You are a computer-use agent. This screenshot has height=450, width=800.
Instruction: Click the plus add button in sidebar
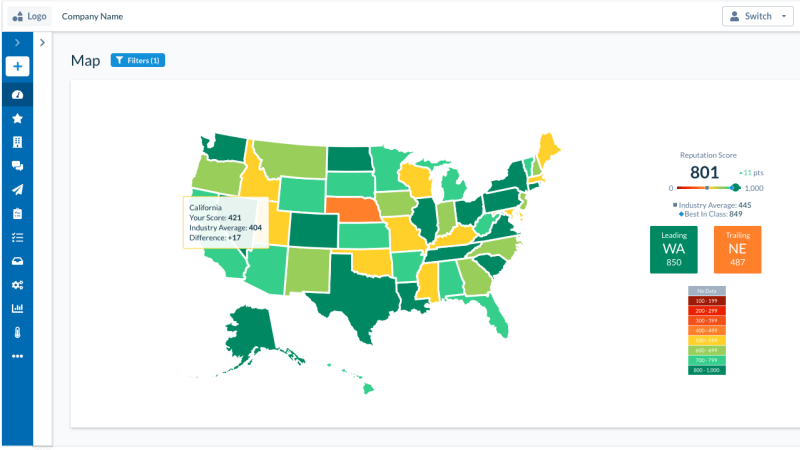point(17,66)
